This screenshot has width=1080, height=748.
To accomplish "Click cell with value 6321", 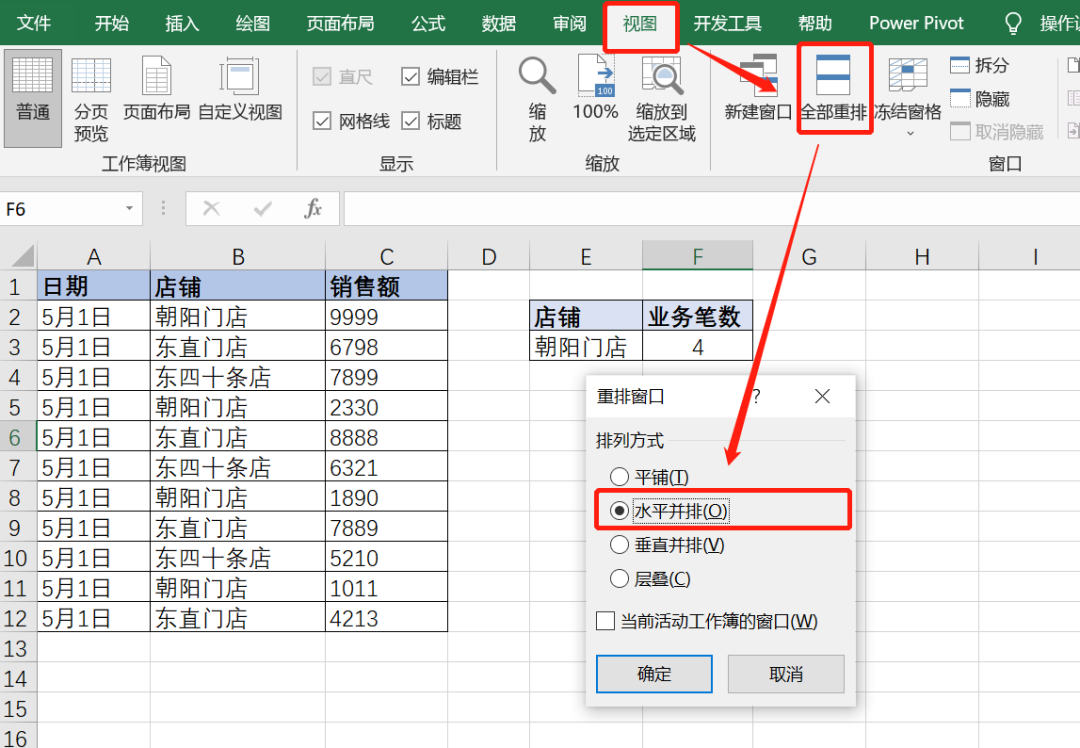I will pos(386,467).
